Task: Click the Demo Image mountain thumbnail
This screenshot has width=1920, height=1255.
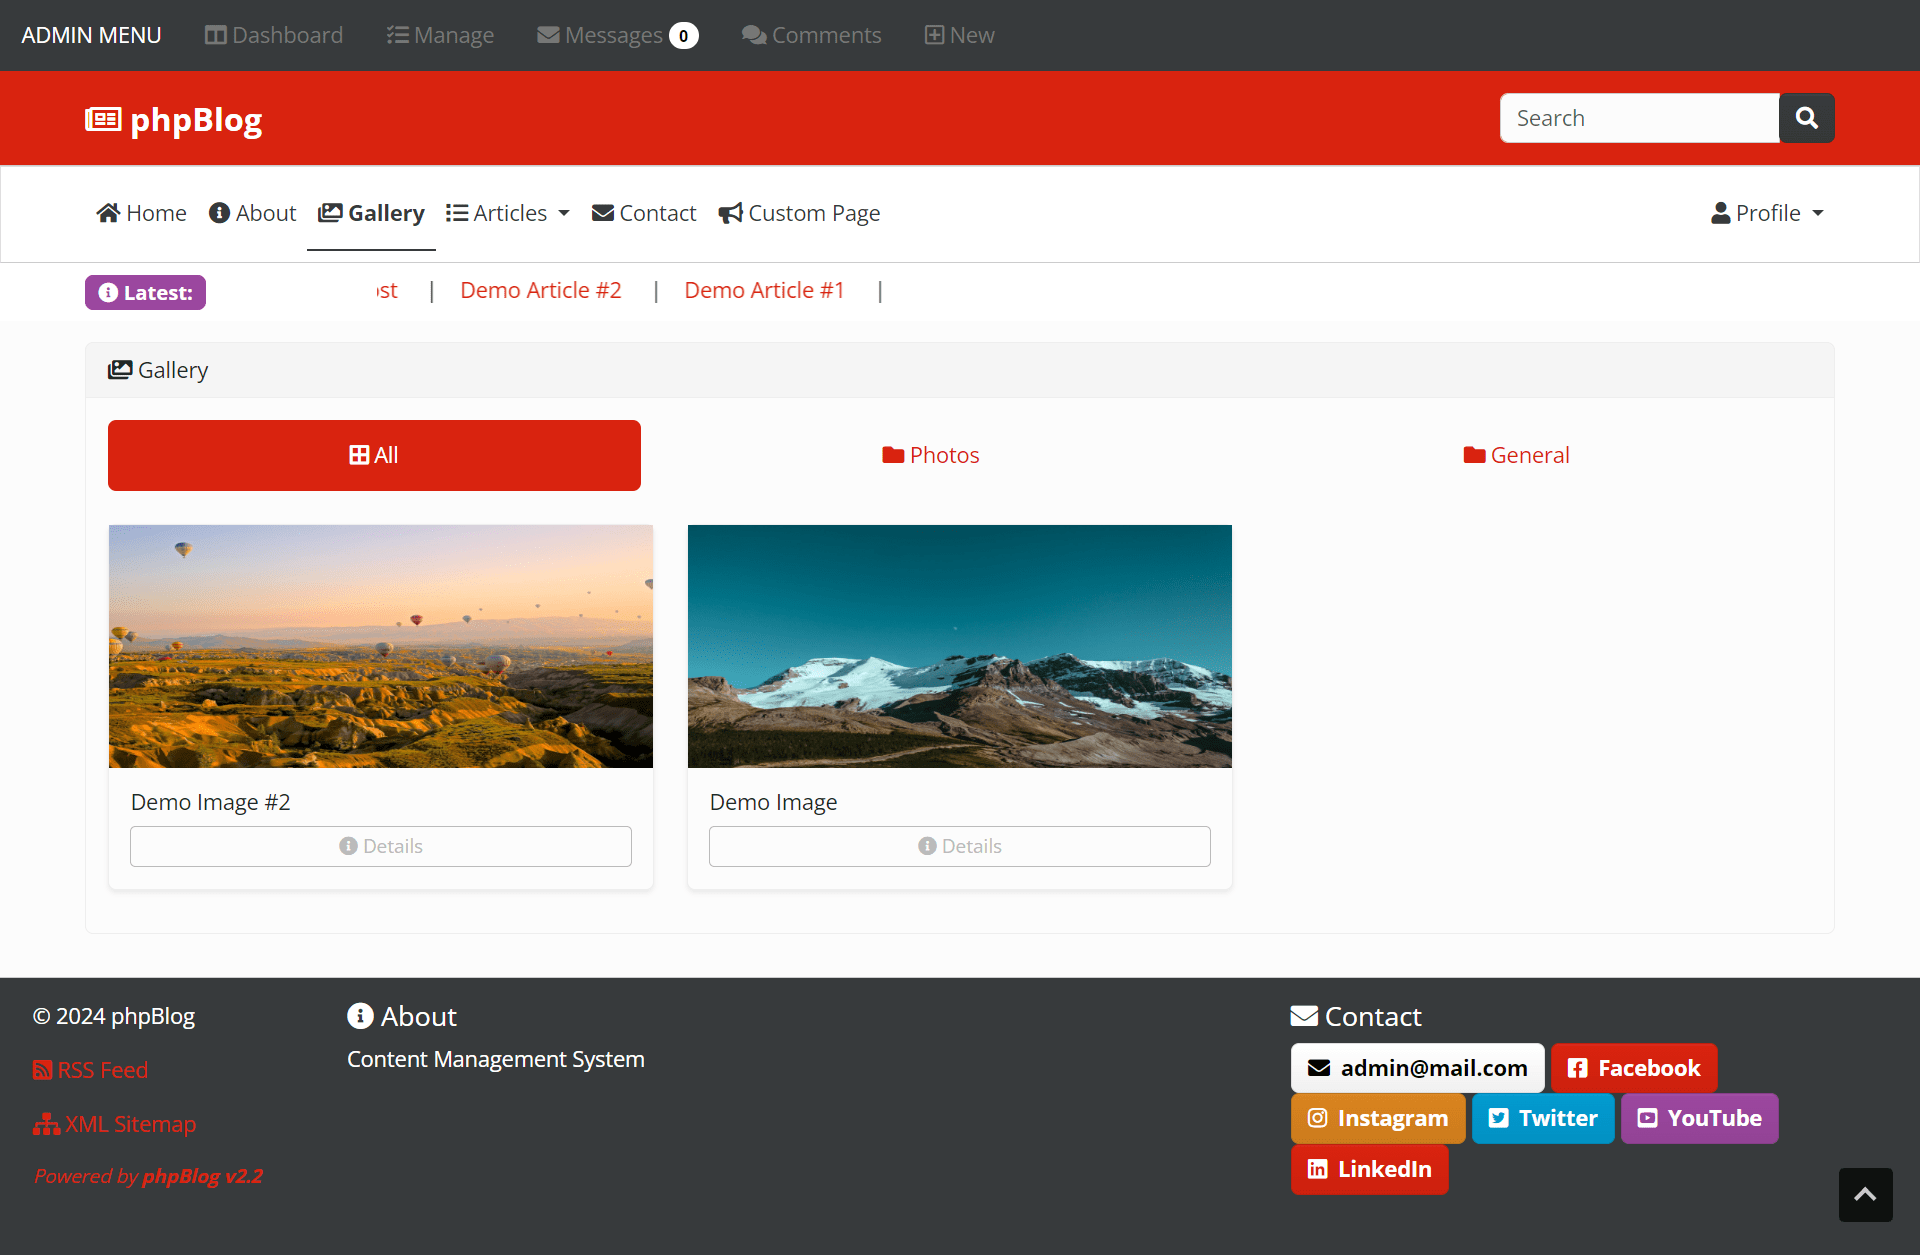Action: [x=959, y=645]
